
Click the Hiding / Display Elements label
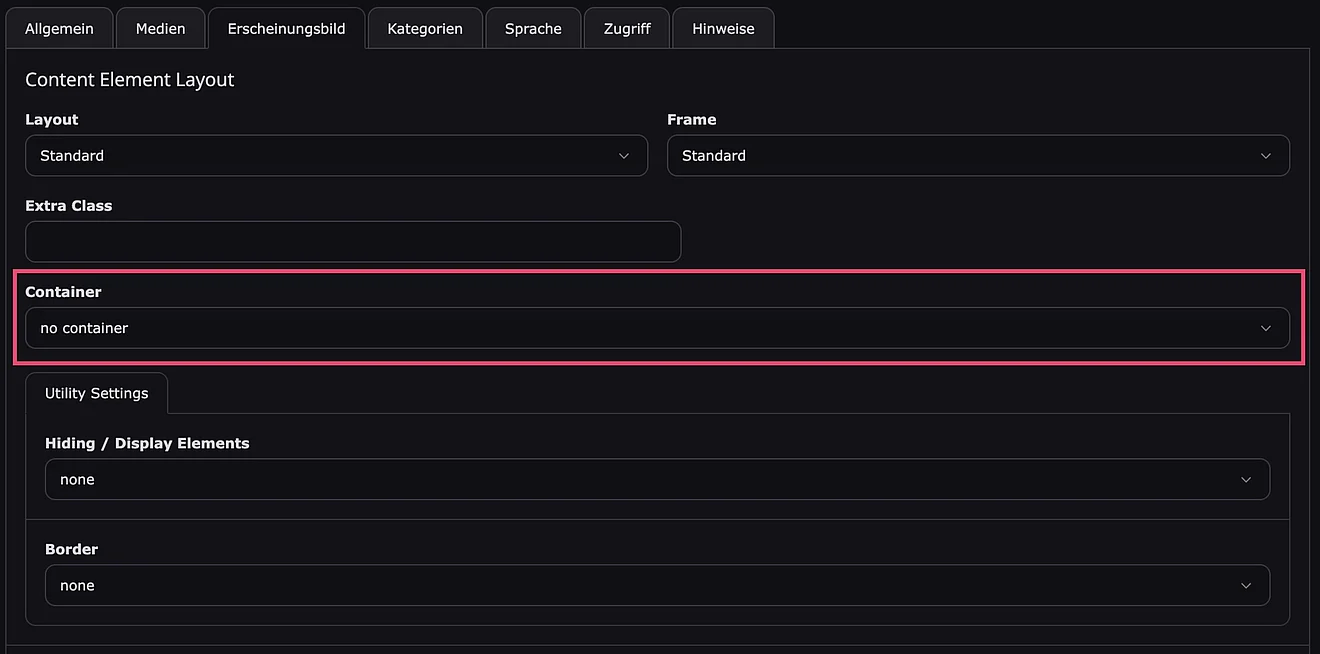pos(147,443)
